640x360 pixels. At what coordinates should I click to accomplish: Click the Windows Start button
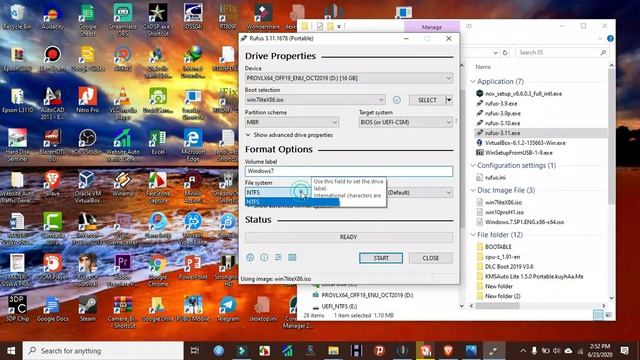[11, 351]
